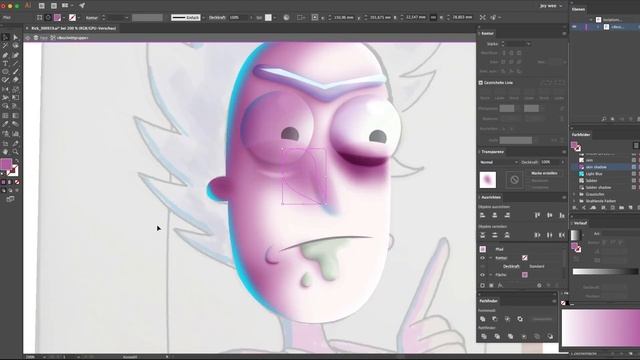Click the Minus Back pathfinder icon
The height and width of the screenshot is (360, 640).
pos(550,336)
